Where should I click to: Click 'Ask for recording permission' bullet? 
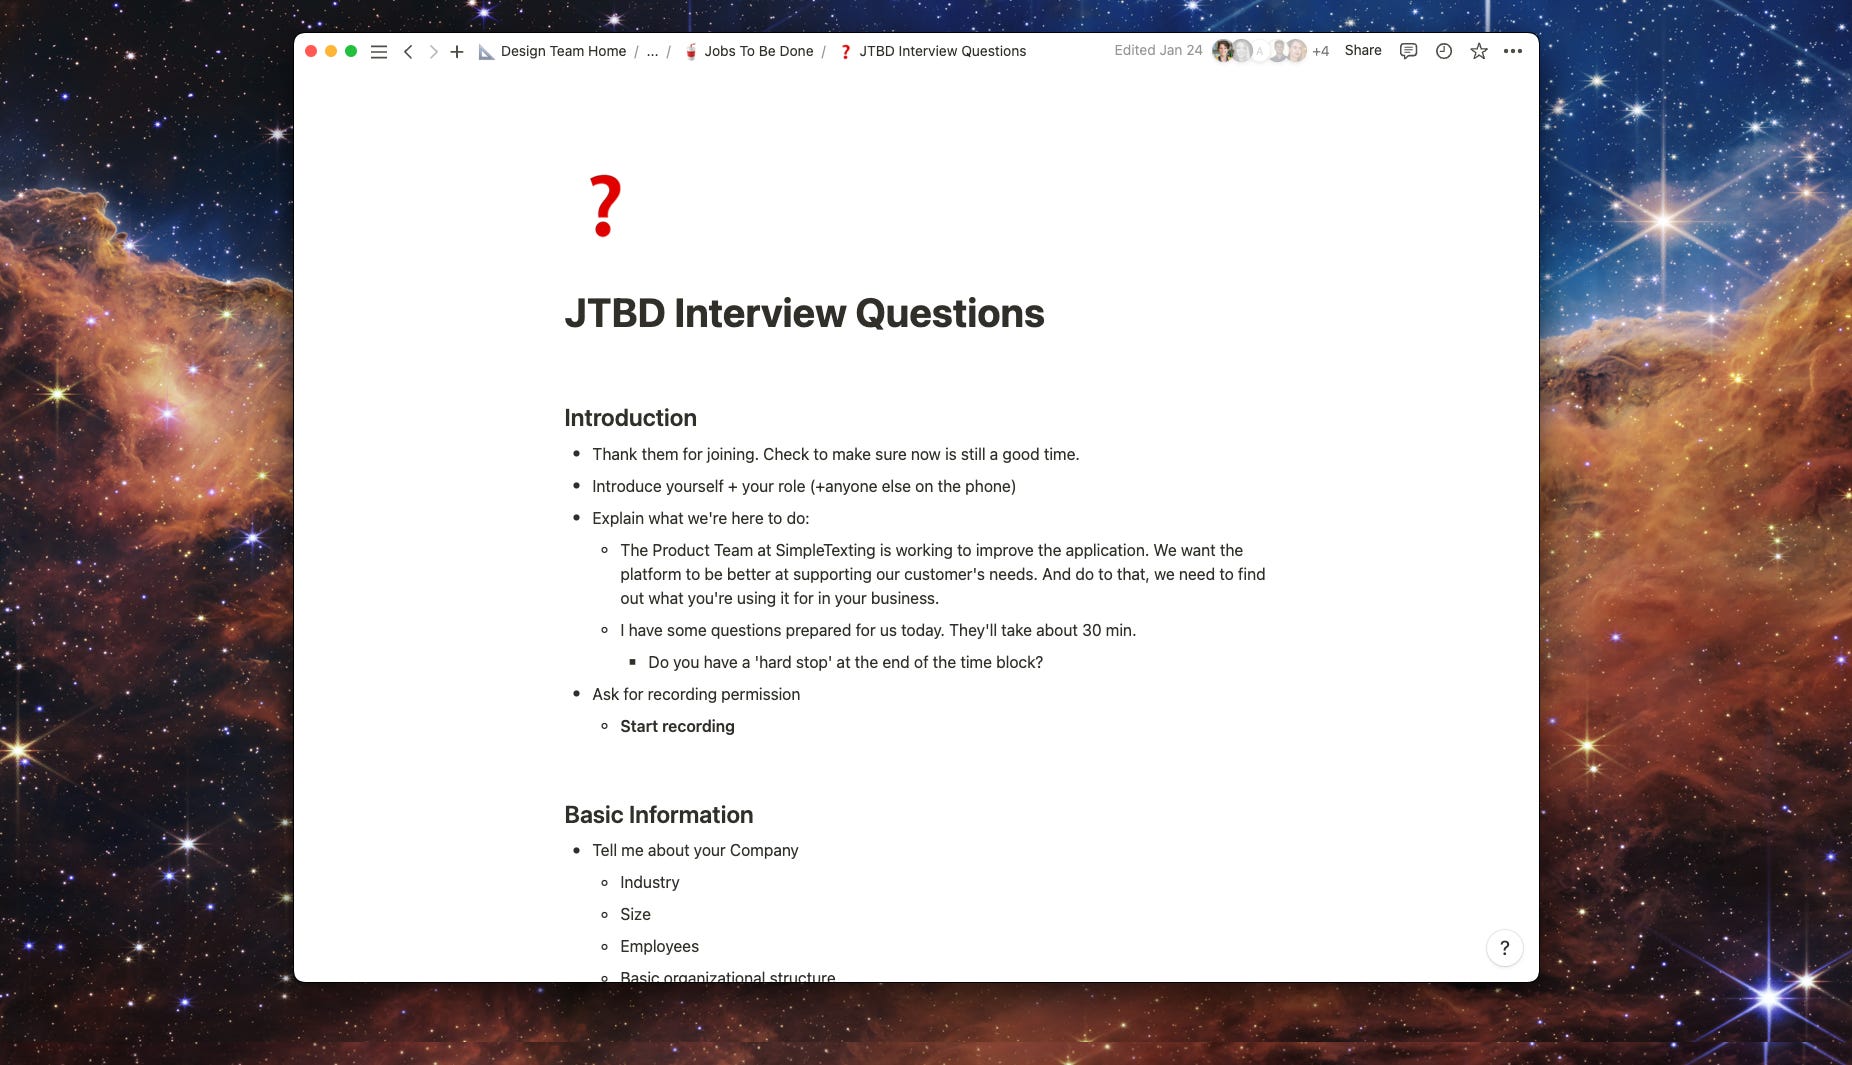click(695, 694)
